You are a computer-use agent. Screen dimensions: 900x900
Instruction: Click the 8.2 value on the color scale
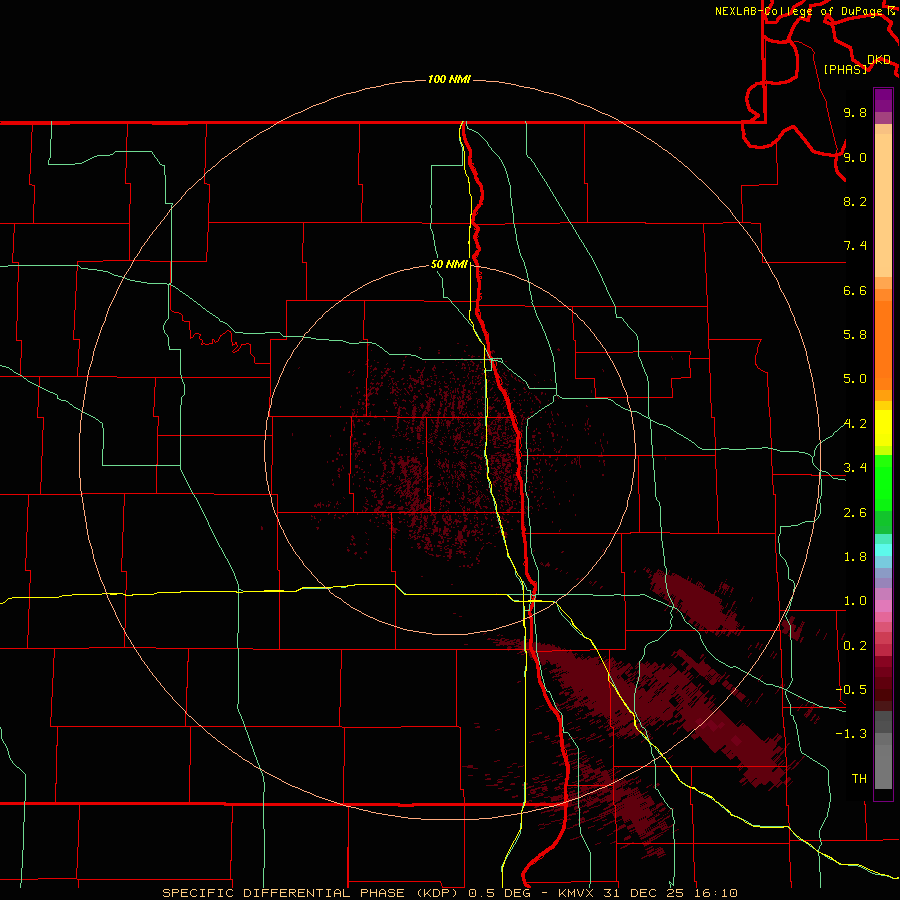point(855,201)
